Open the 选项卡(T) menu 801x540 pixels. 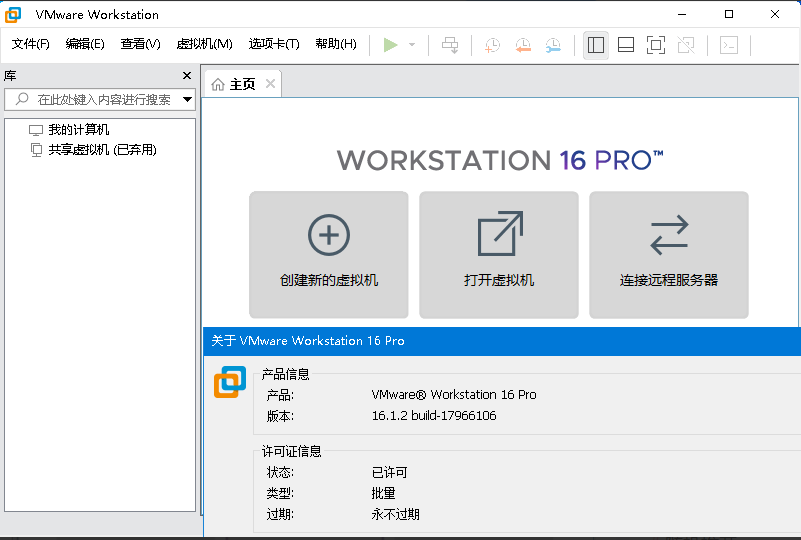pos(274,44)
